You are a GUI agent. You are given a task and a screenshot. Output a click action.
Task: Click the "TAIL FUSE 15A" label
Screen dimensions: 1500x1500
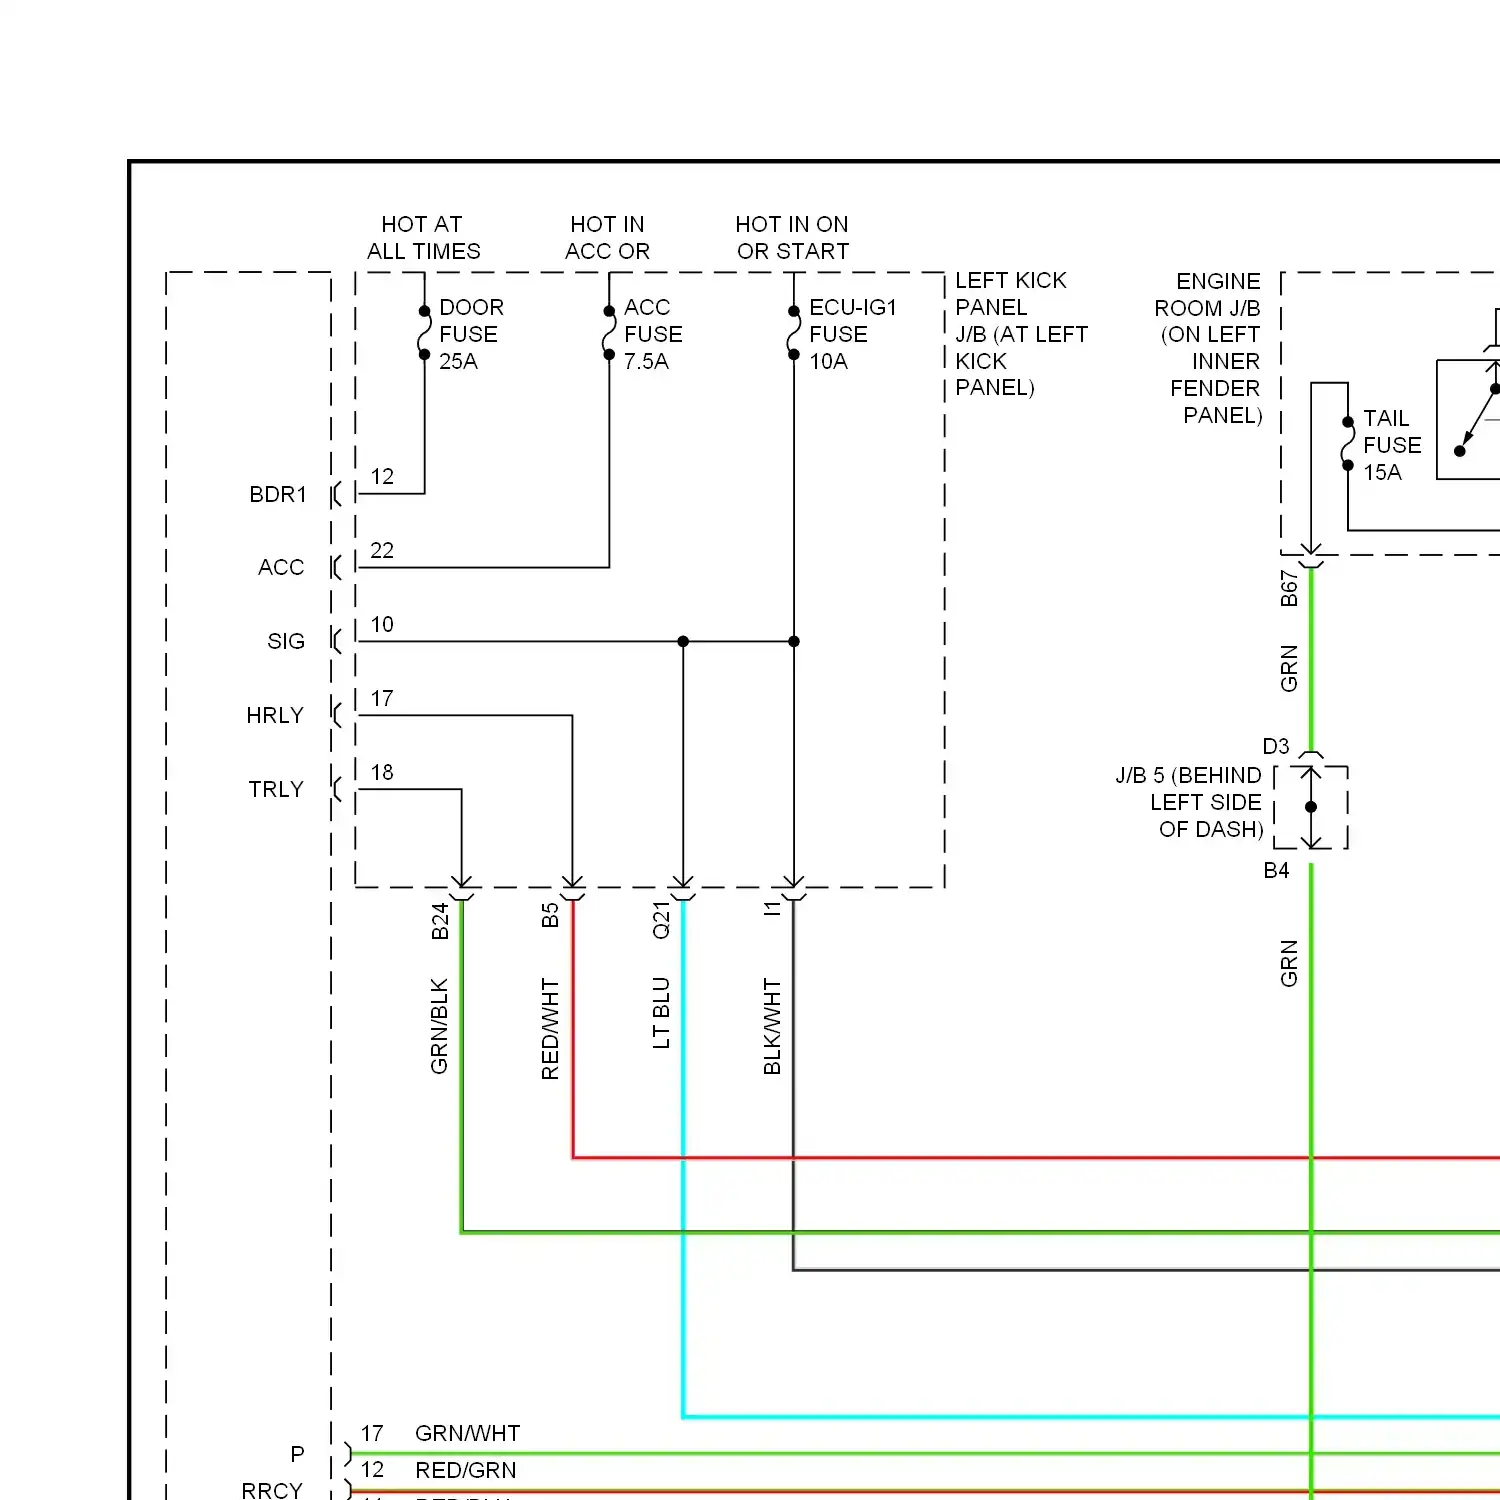pos(1392,445)
